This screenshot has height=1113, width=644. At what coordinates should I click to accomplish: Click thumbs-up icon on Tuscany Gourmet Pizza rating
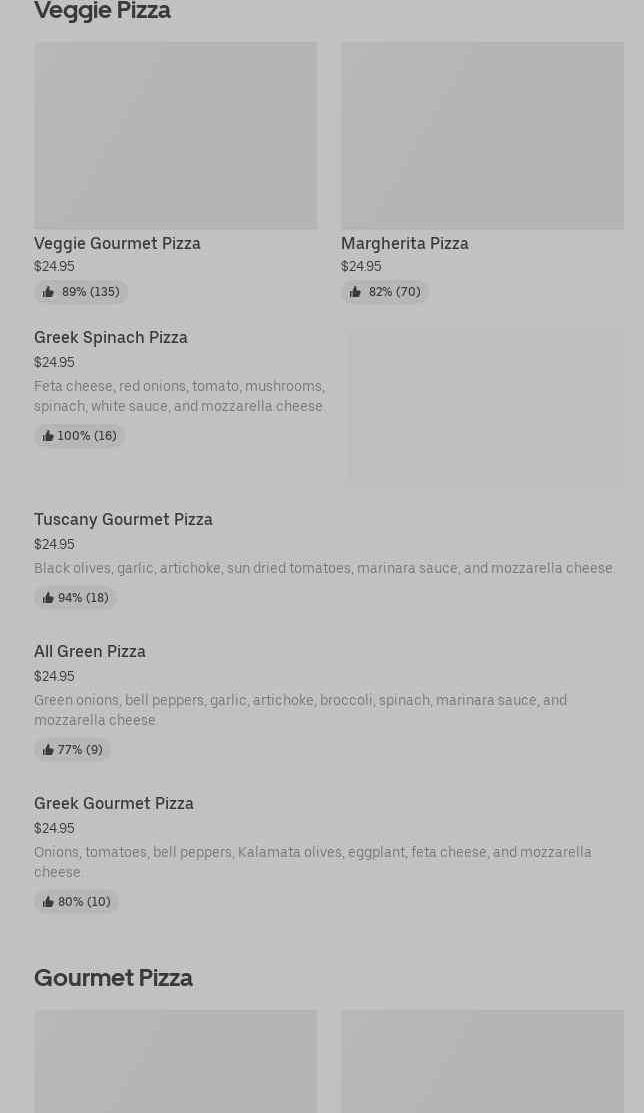tap(48, 598)
